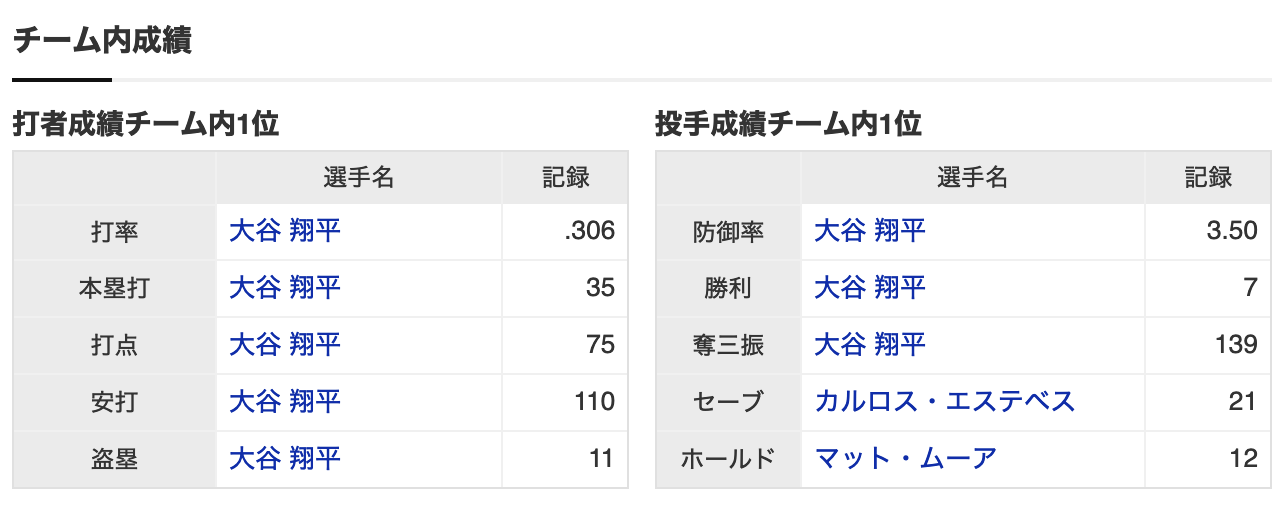Open 大谷 翔平 link in 打点 row
Viewport: 1280px width, 526px height.
click(x=285, y=345)
